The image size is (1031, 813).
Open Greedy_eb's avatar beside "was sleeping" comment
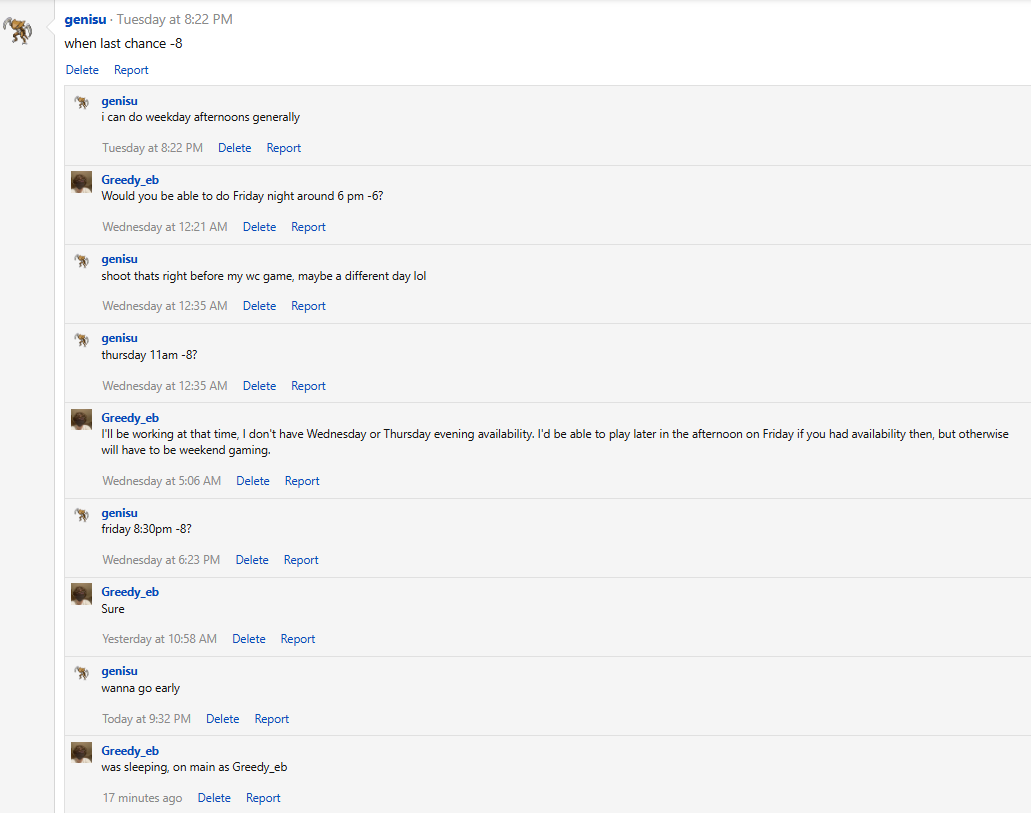(x=82, y=752)
